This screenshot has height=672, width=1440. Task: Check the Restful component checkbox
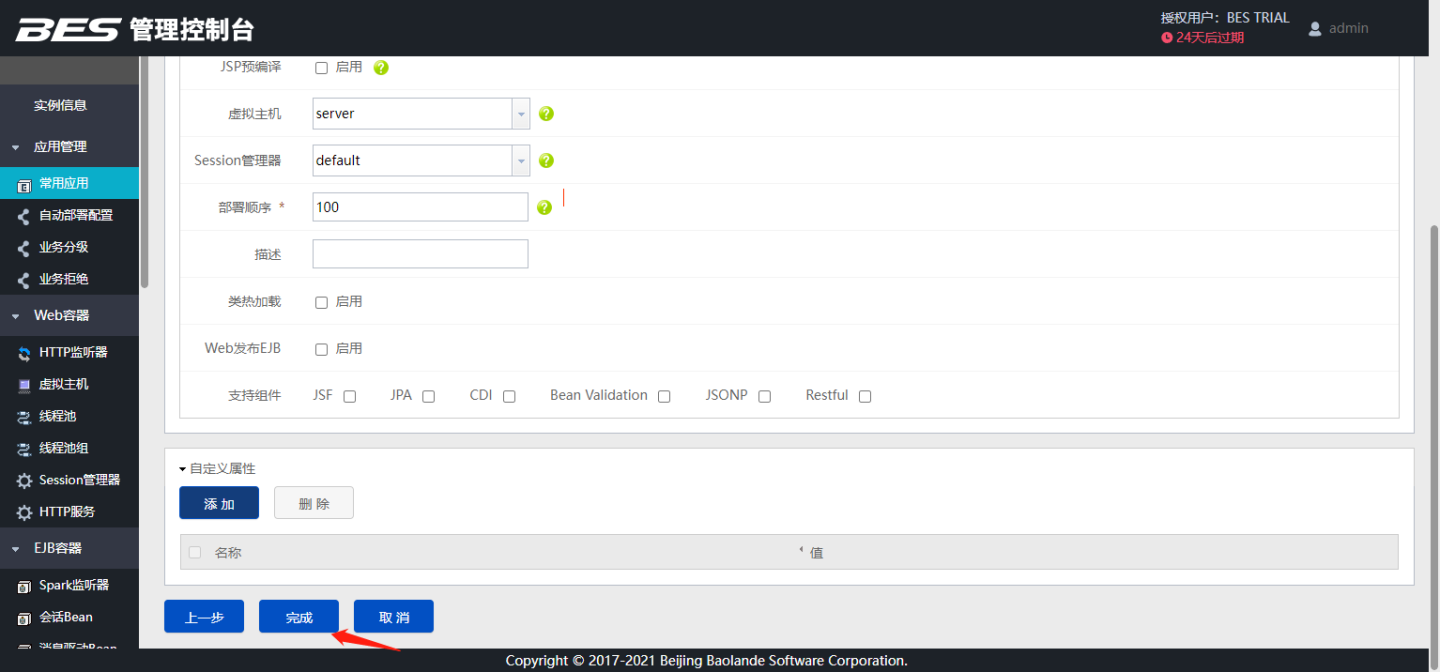coord(865,396)
